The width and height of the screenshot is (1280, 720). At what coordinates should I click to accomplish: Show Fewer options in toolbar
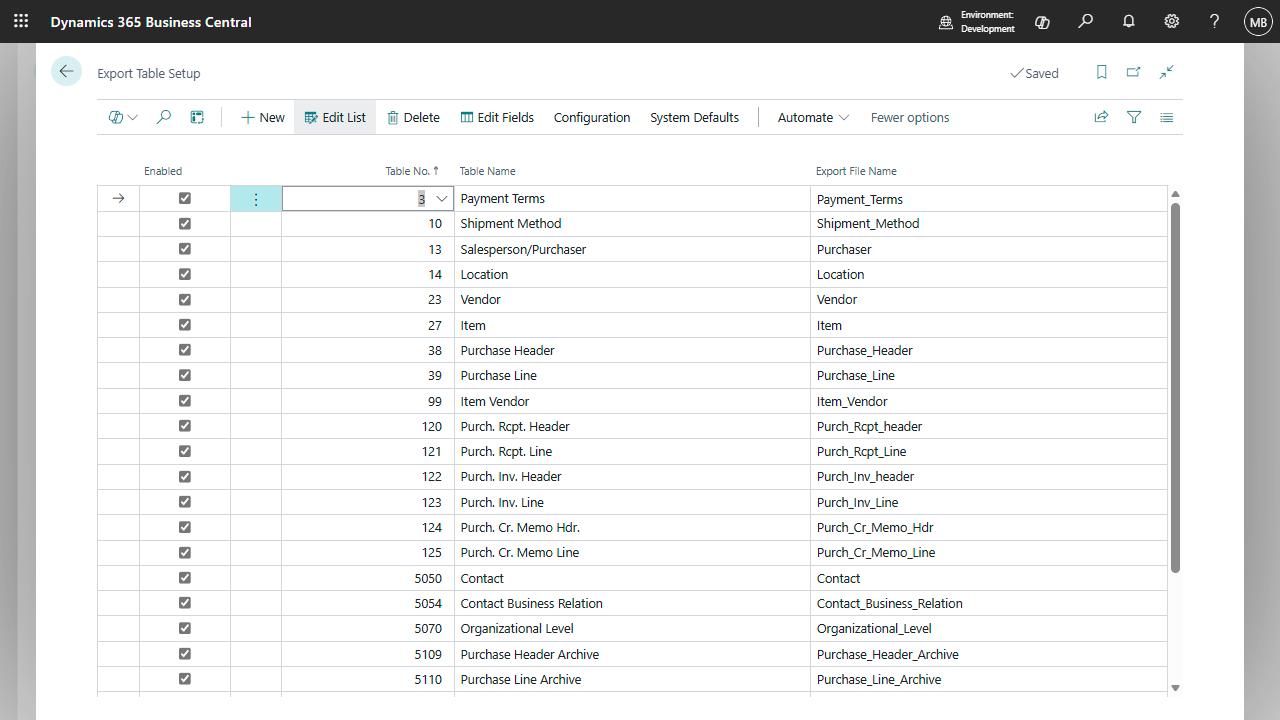910,117
